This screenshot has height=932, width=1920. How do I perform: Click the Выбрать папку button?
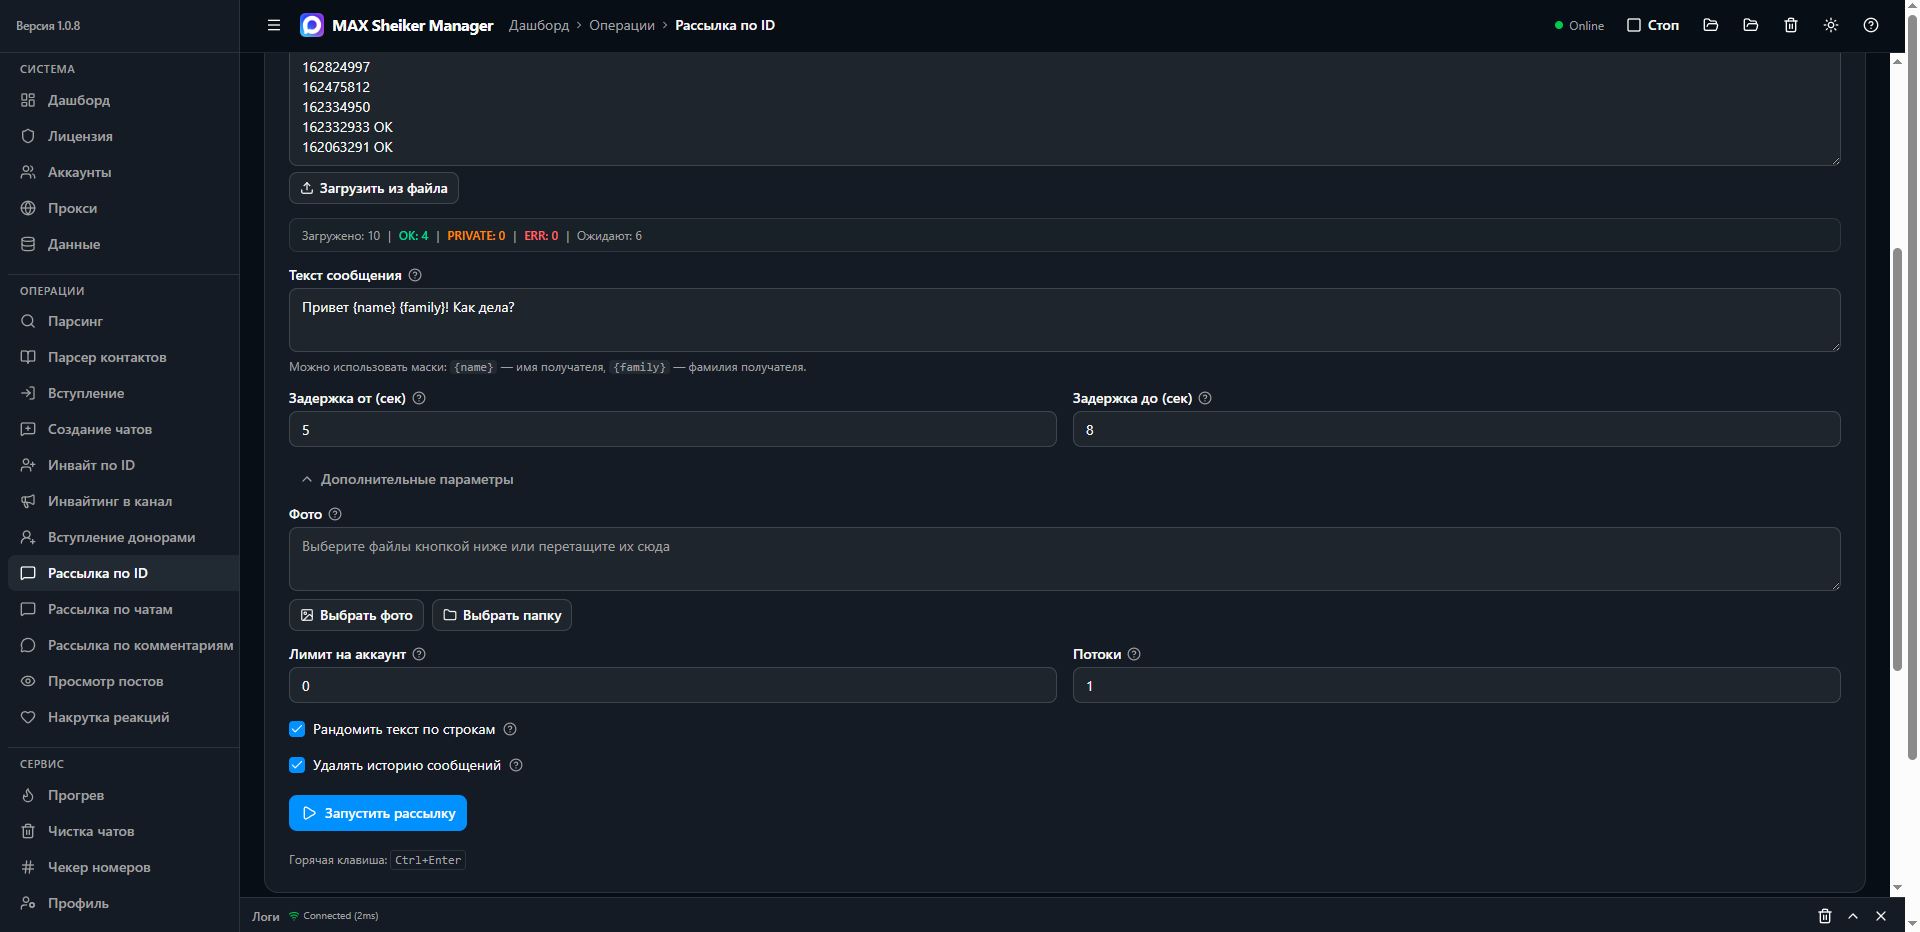click(502, 615)
